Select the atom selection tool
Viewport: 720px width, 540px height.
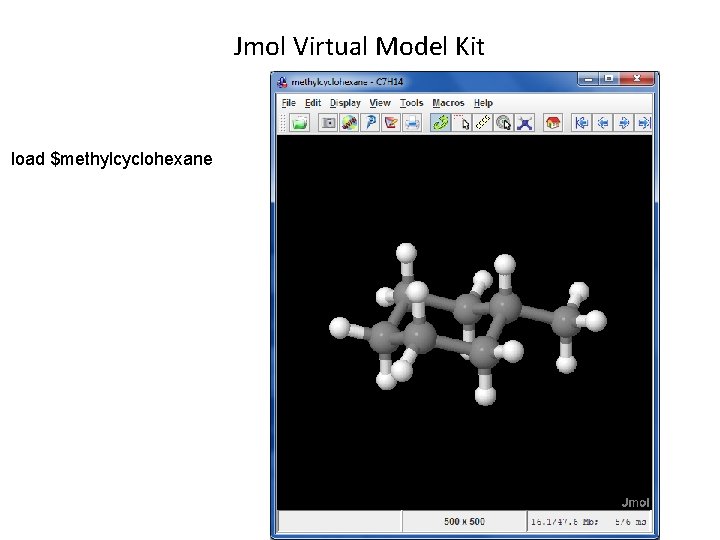click(461, 123)
